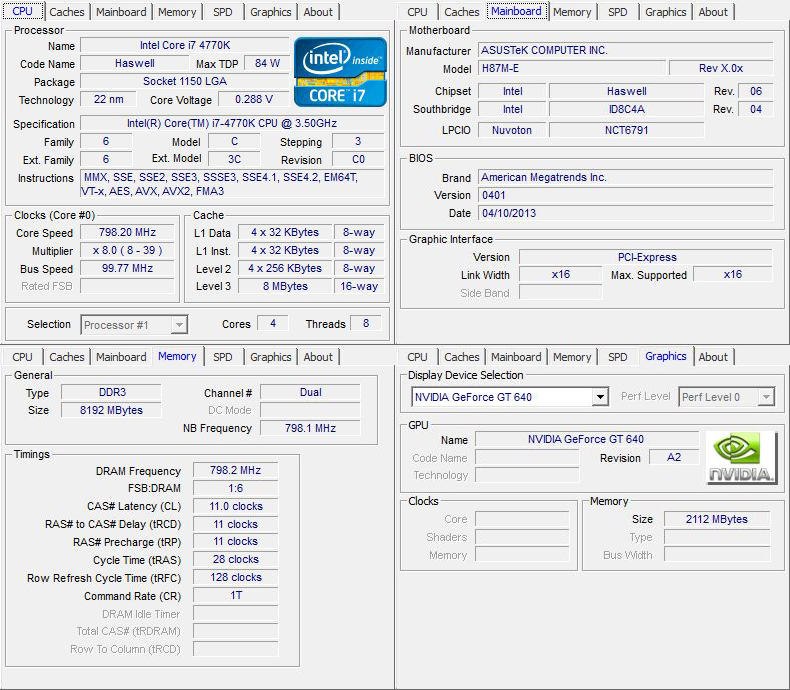Open Mainboard tab in the bottom-left Memory window
790x690 pixels.
121,357
